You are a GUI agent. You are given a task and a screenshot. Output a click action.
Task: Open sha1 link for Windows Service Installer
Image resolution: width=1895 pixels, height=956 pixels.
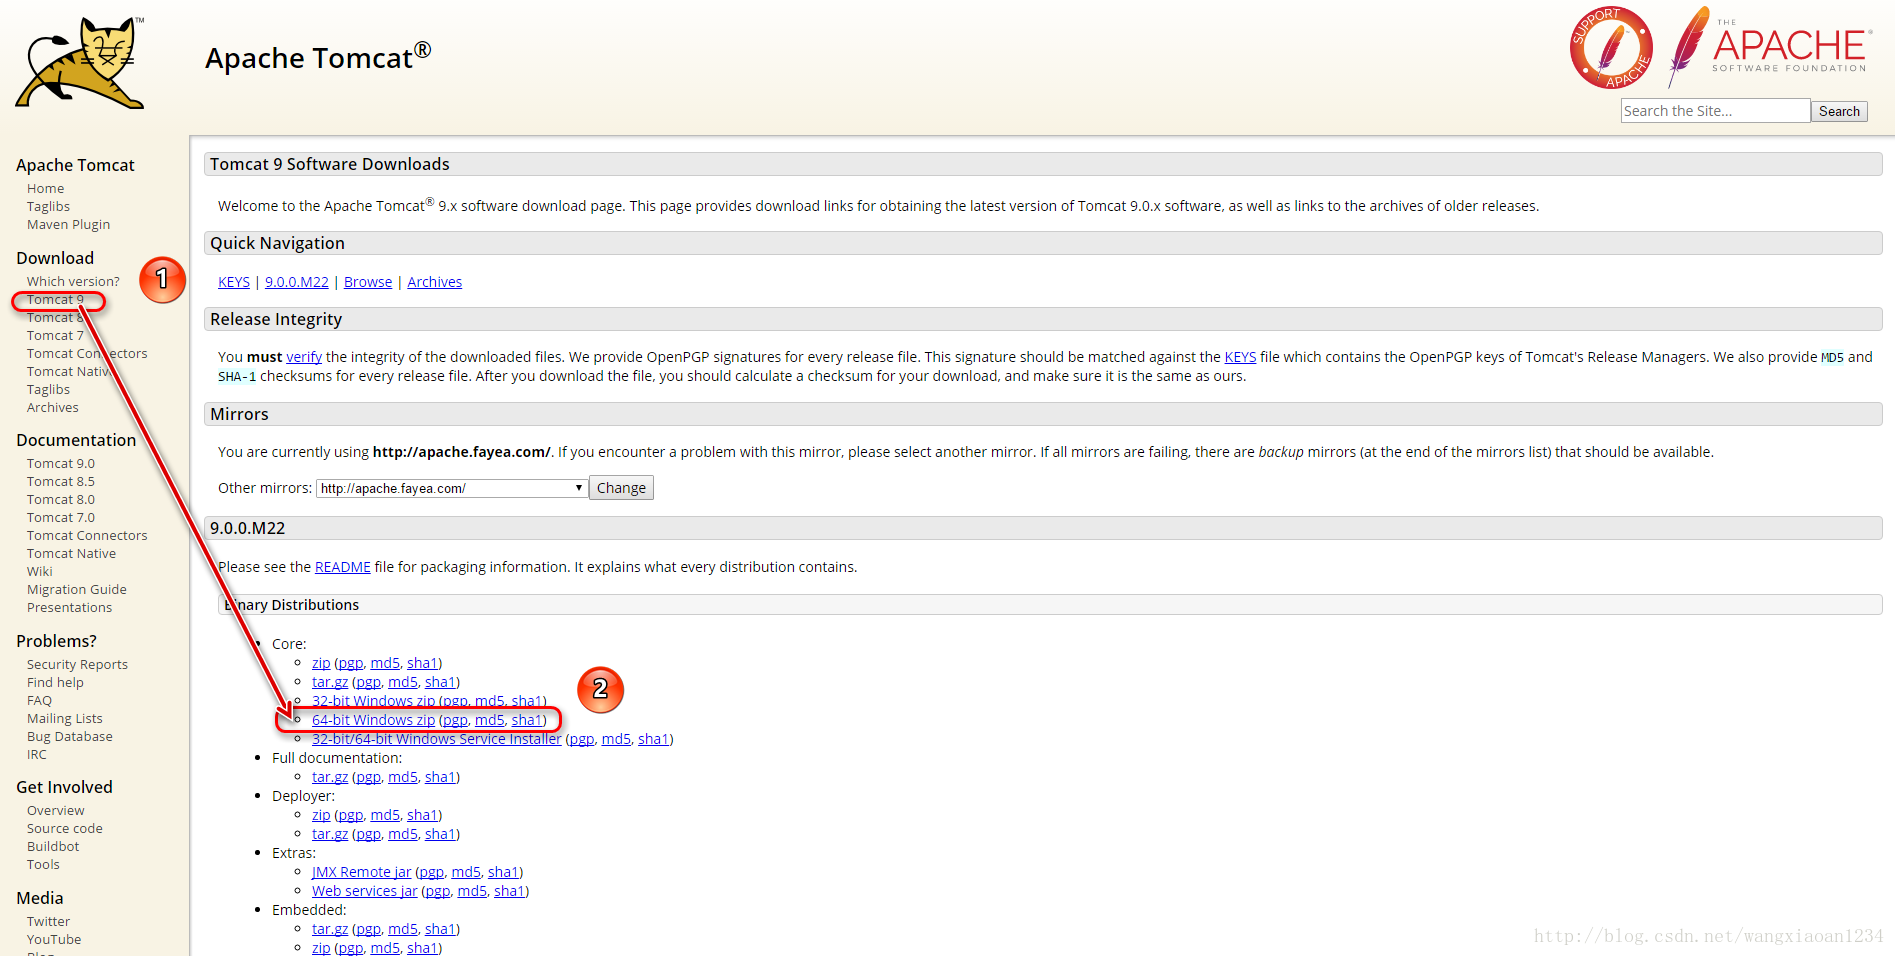coord(653,739)
